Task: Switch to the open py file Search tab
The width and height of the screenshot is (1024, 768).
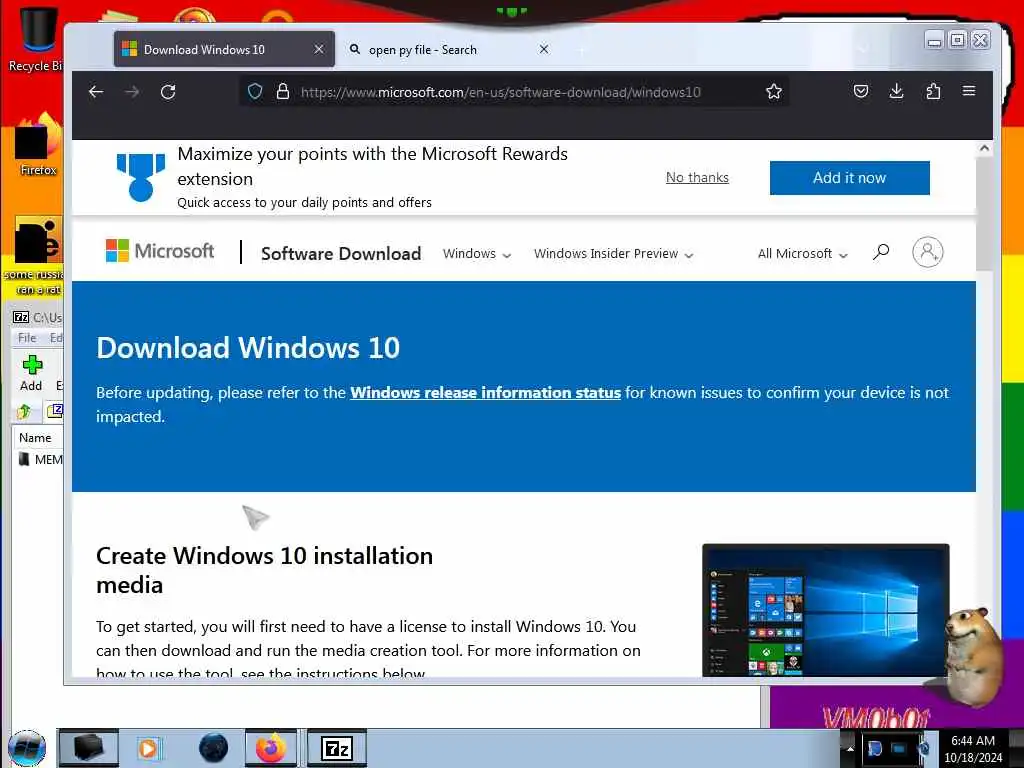Action: pos(449,50)
